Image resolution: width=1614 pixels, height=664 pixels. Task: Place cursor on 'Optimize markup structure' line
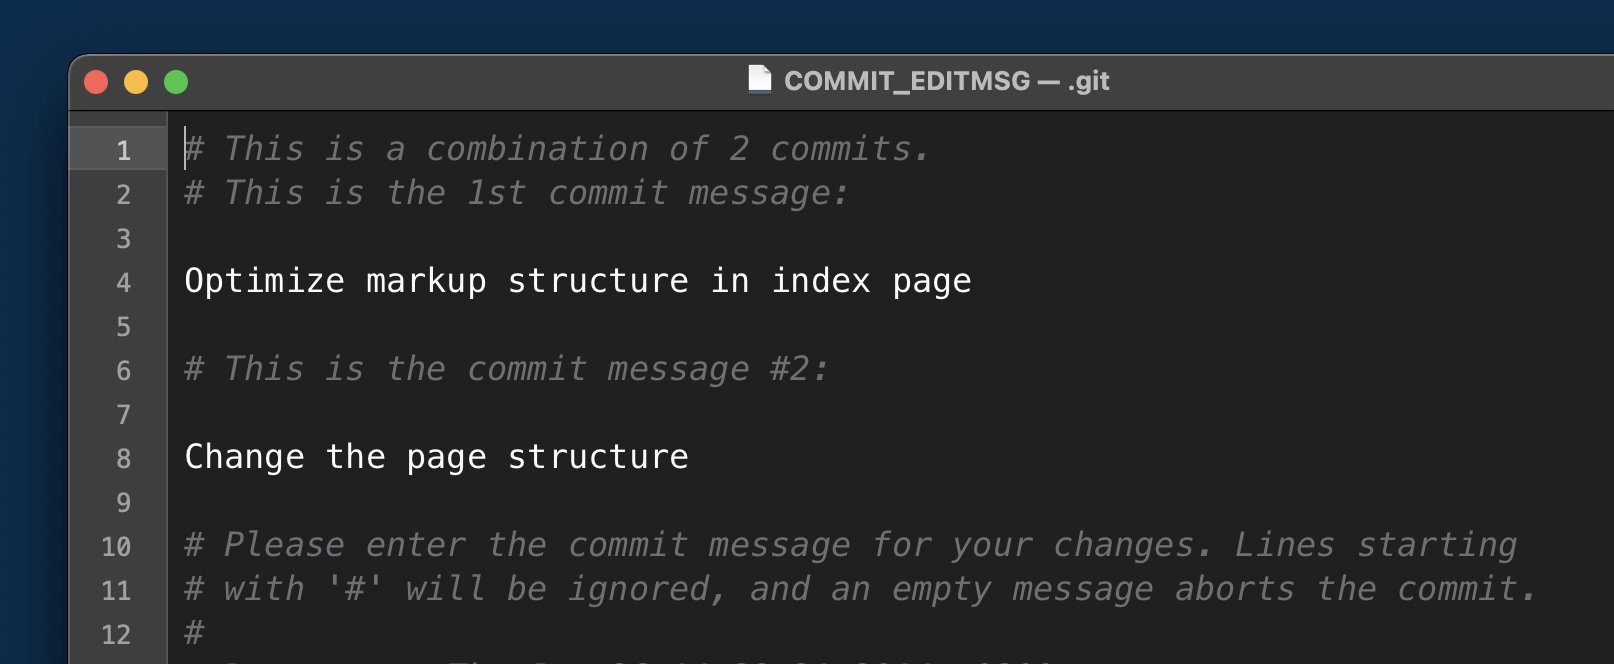point(577,281)
